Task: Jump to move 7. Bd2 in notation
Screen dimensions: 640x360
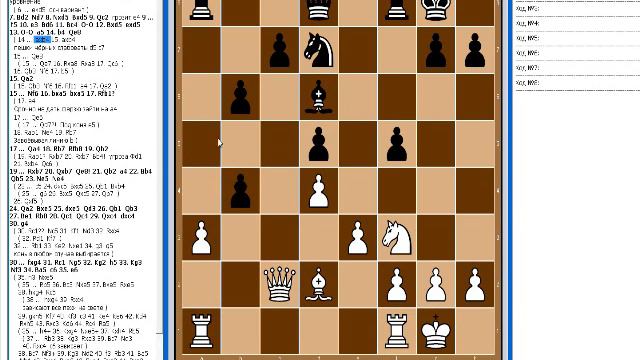Action: (x=19, y=17)
